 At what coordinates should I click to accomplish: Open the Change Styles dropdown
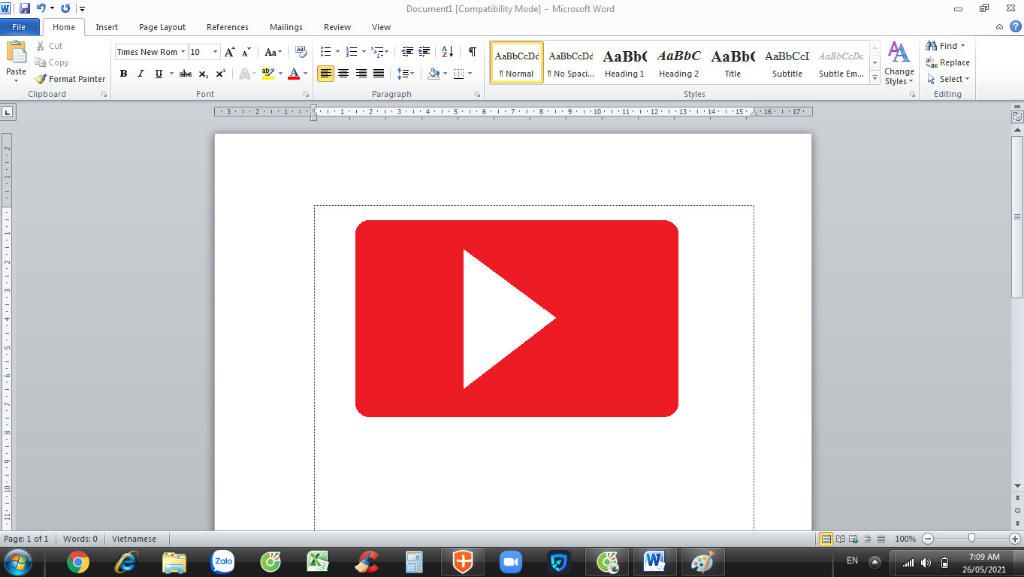pyautogui.click(x=899, y=63)
